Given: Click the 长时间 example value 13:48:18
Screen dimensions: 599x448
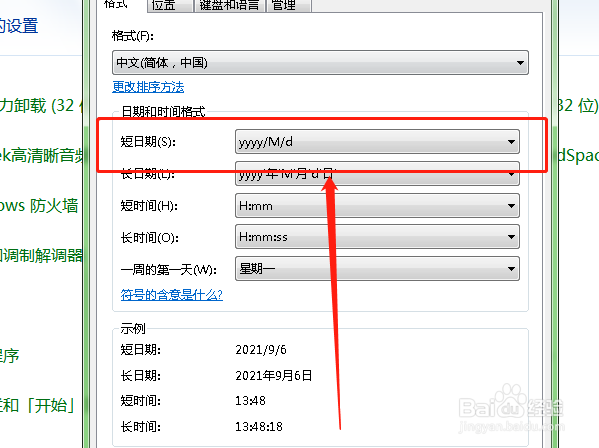Looking at the screenshot, I should pyautogui.click(x=259, y=426).
